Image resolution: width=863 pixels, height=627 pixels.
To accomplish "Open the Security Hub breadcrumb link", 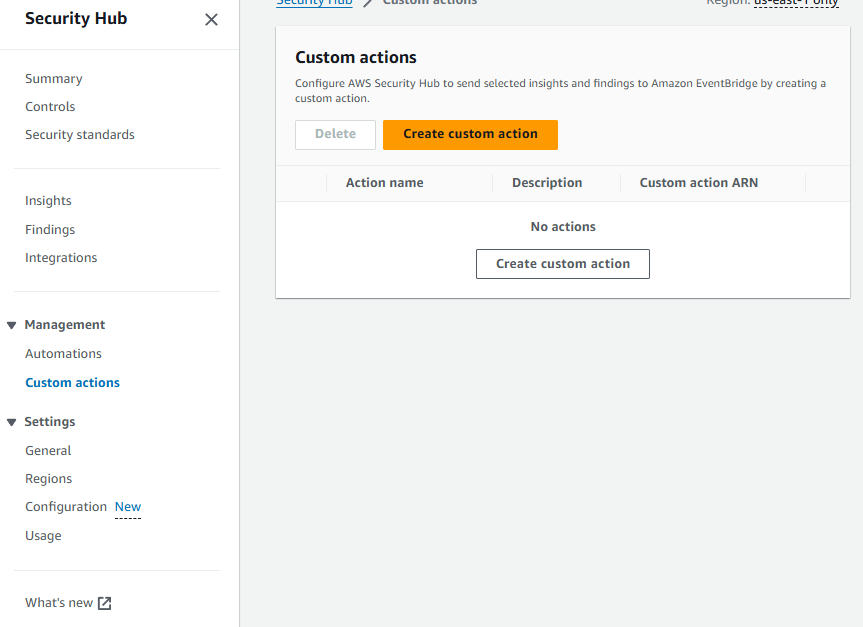I will [x=314, y=2].
